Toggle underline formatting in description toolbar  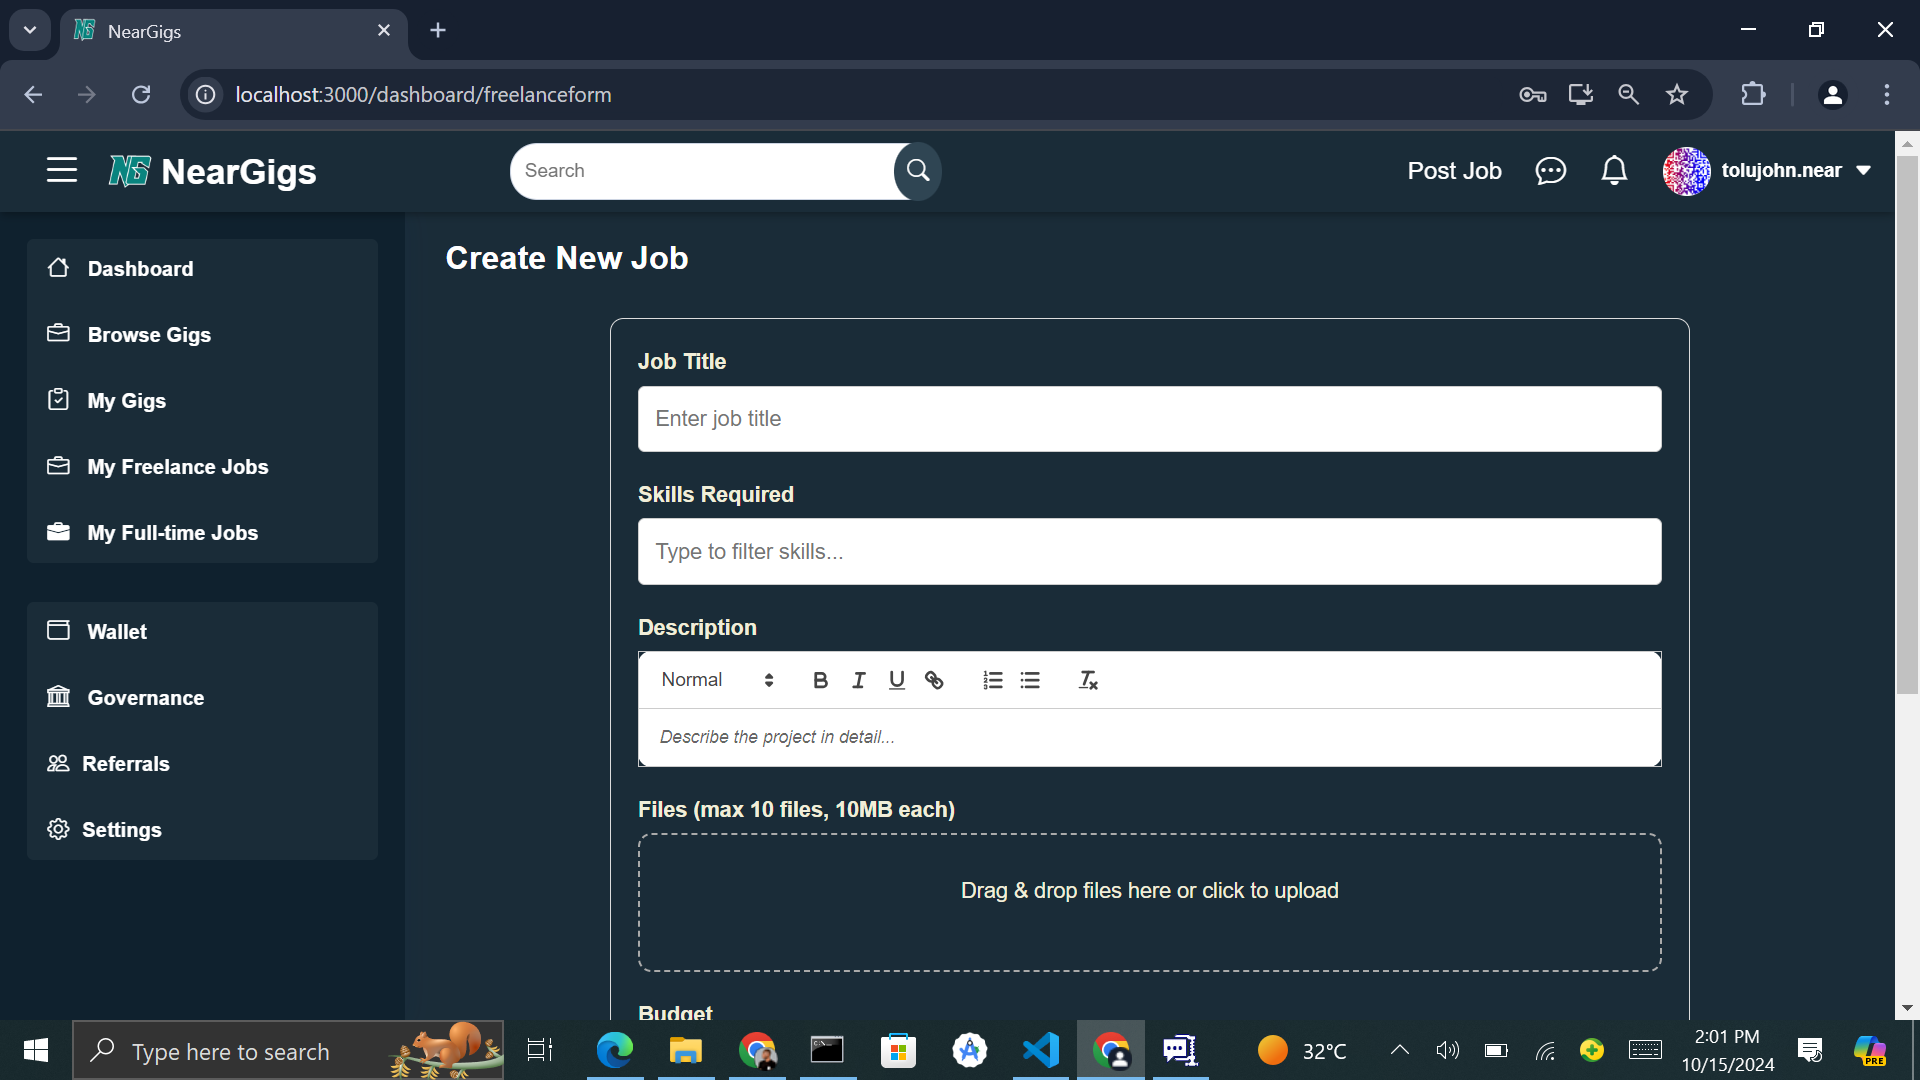[x=896, y=680]
